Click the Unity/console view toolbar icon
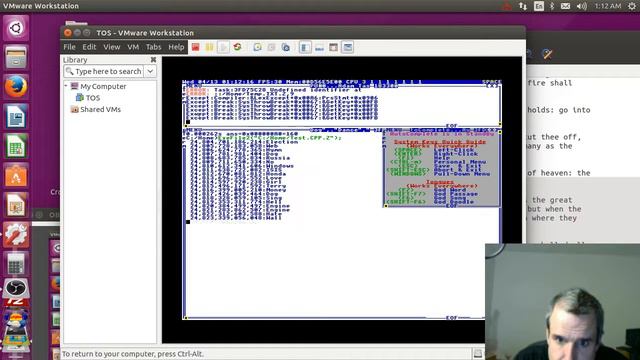The image size is (640, 360). (348, 47)
